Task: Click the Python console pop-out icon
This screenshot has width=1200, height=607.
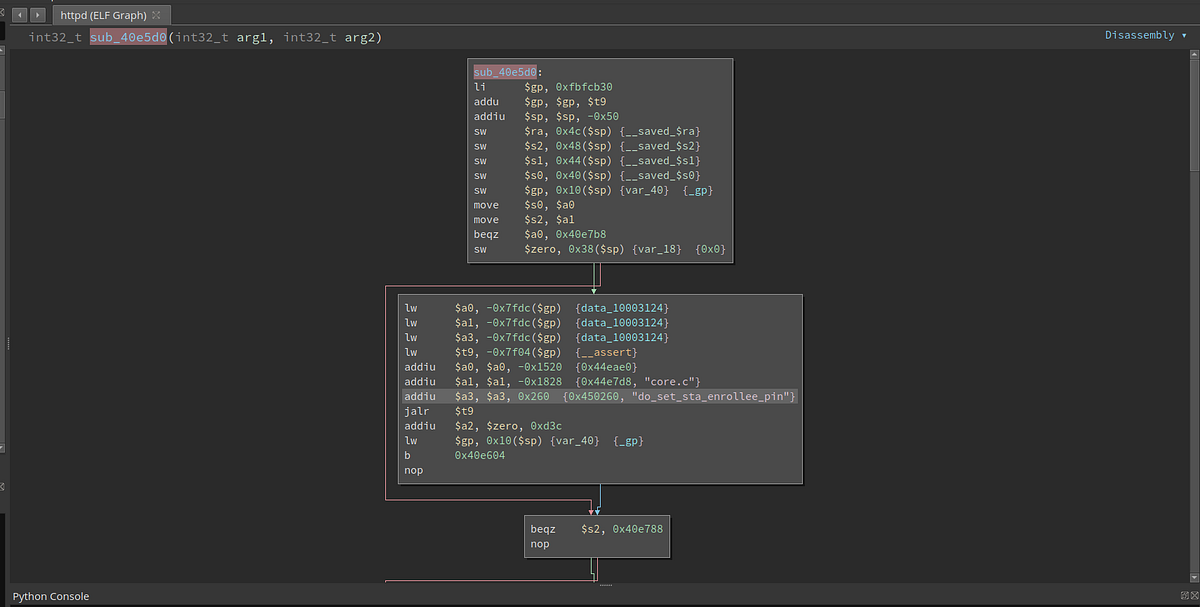Action: point(1184,595)
